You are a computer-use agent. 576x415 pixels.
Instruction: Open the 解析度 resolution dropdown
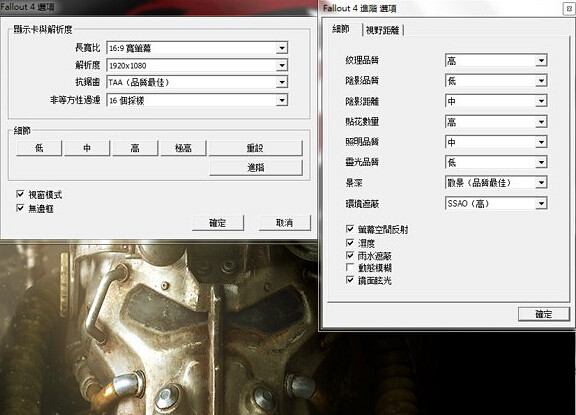coord(197,65)
